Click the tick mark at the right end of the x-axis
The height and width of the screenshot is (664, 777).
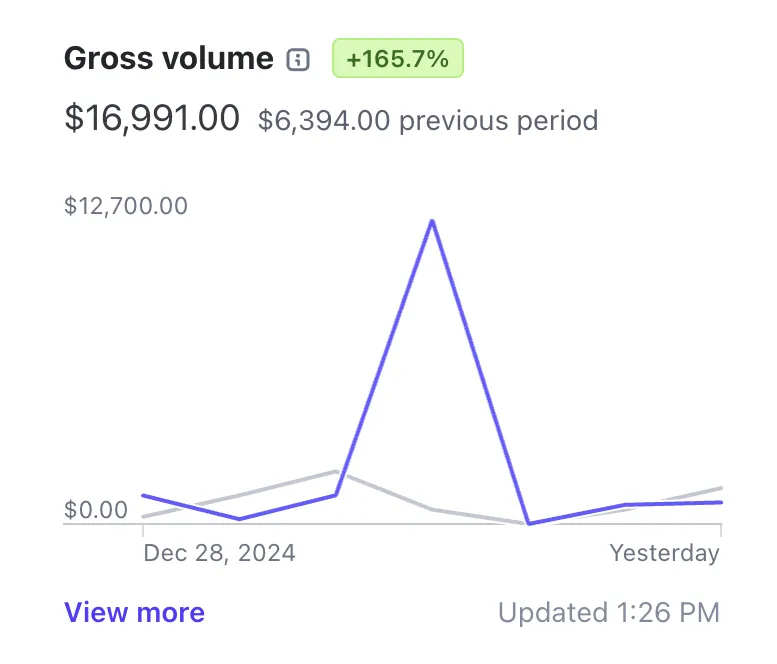tap(721, 530)
